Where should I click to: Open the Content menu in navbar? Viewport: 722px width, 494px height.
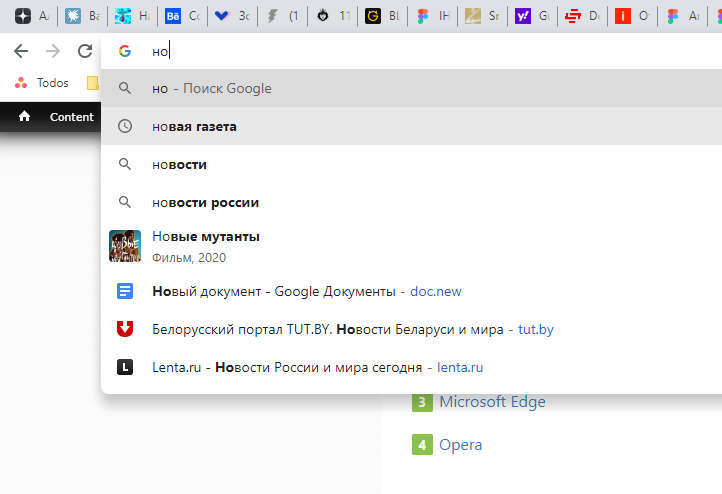71,117
